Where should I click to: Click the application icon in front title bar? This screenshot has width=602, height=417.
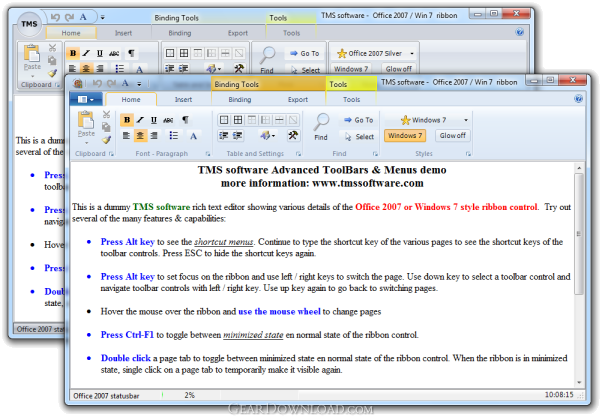pyautogui.click(x=78, y=83)
